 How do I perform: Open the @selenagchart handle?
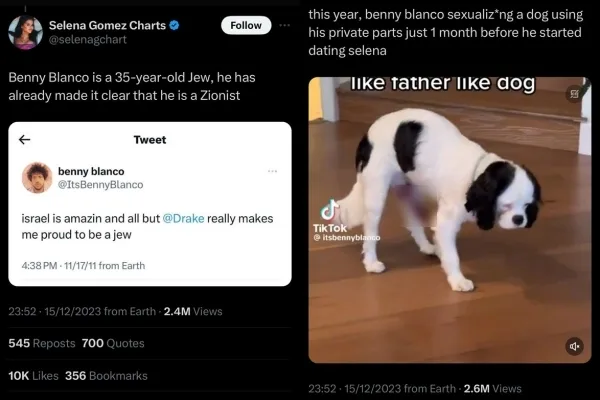tap(88, 39)
